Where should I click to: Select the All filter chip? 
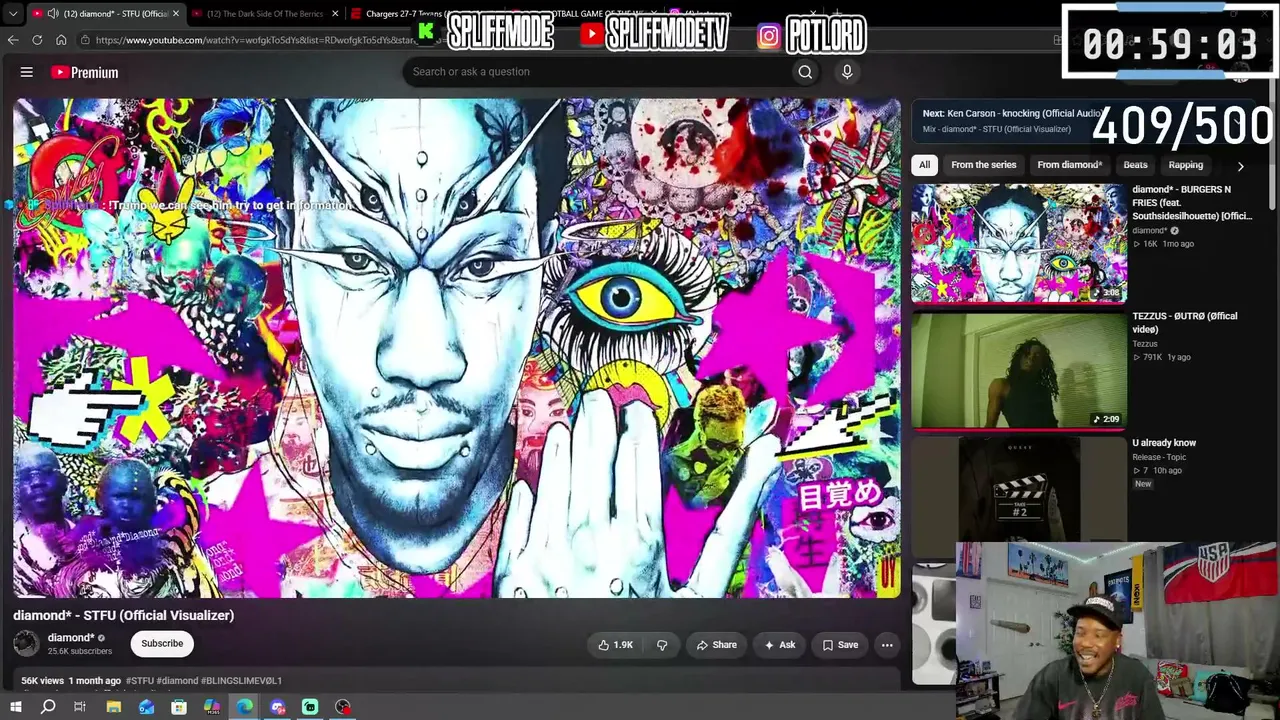(x=925, y=165)
